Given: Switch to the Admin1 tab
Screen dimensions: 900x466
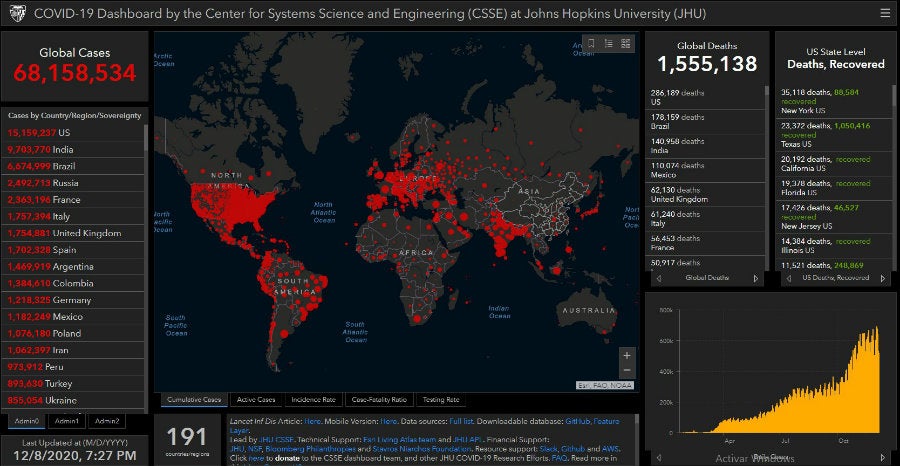Looking at the screenshot, I should pyautogui.click(x=67, y=421).
